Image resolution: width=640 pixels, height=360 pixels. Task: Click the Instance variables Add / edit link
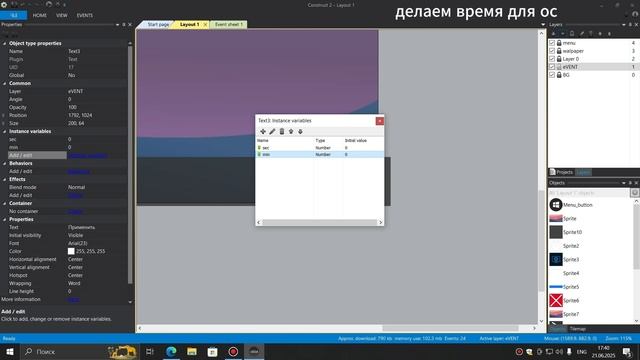pyautogui.click(x=88, y=156)
